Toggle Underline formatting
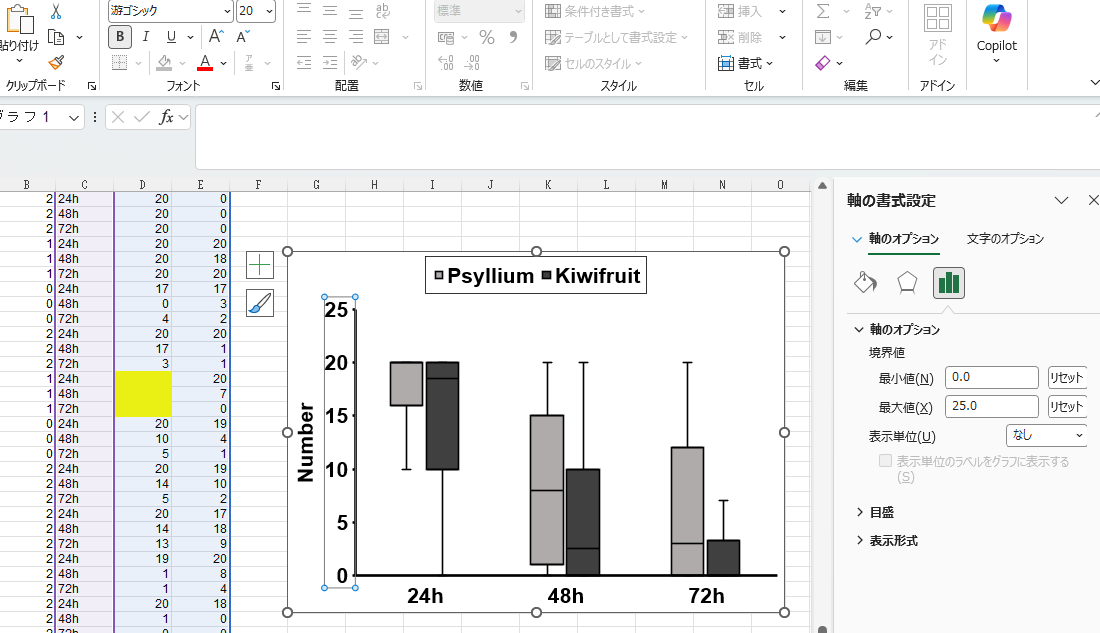Image resolution: width=1100 pixels, height=633 pixels. point(171,36)
